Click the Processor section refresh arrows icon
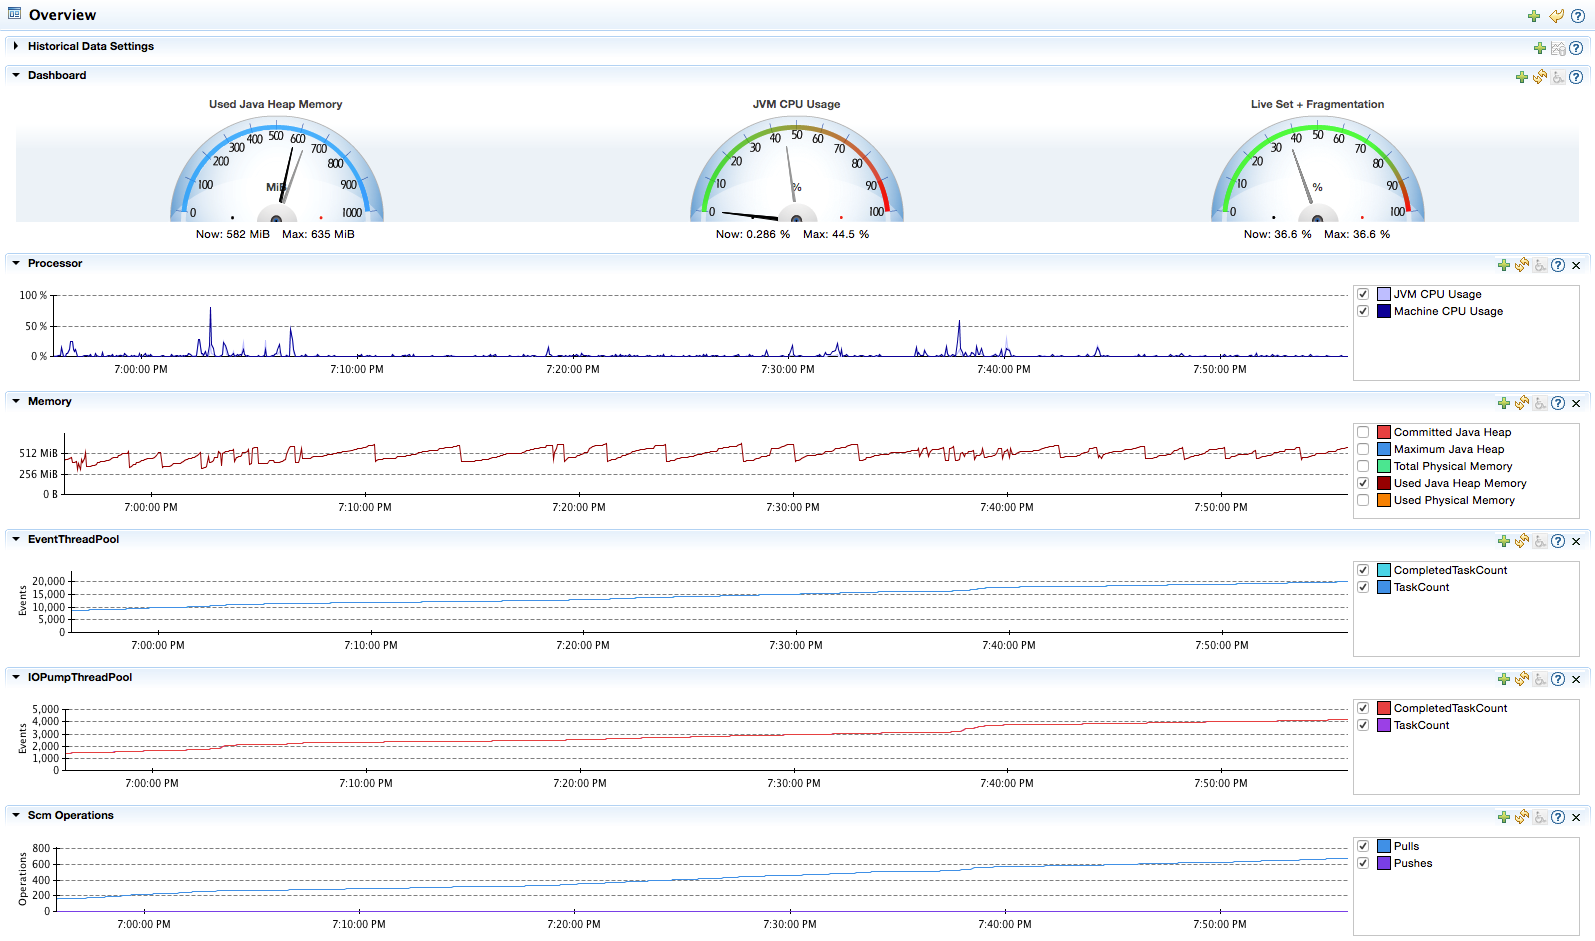Screen dimensions: 1595x941 [1522, 265]
